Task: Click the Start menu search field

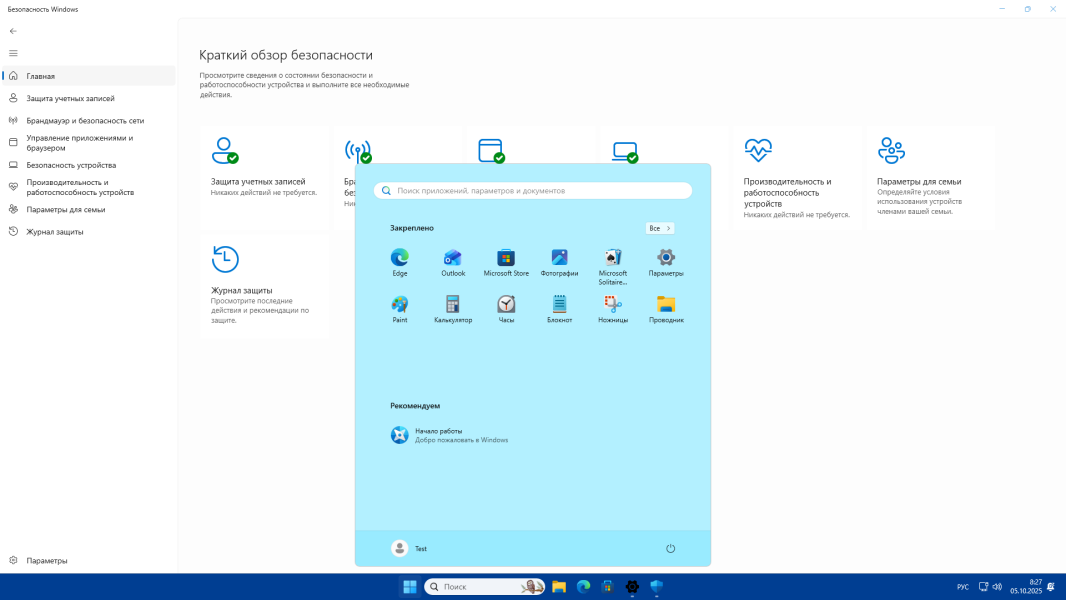Action: 533,190
